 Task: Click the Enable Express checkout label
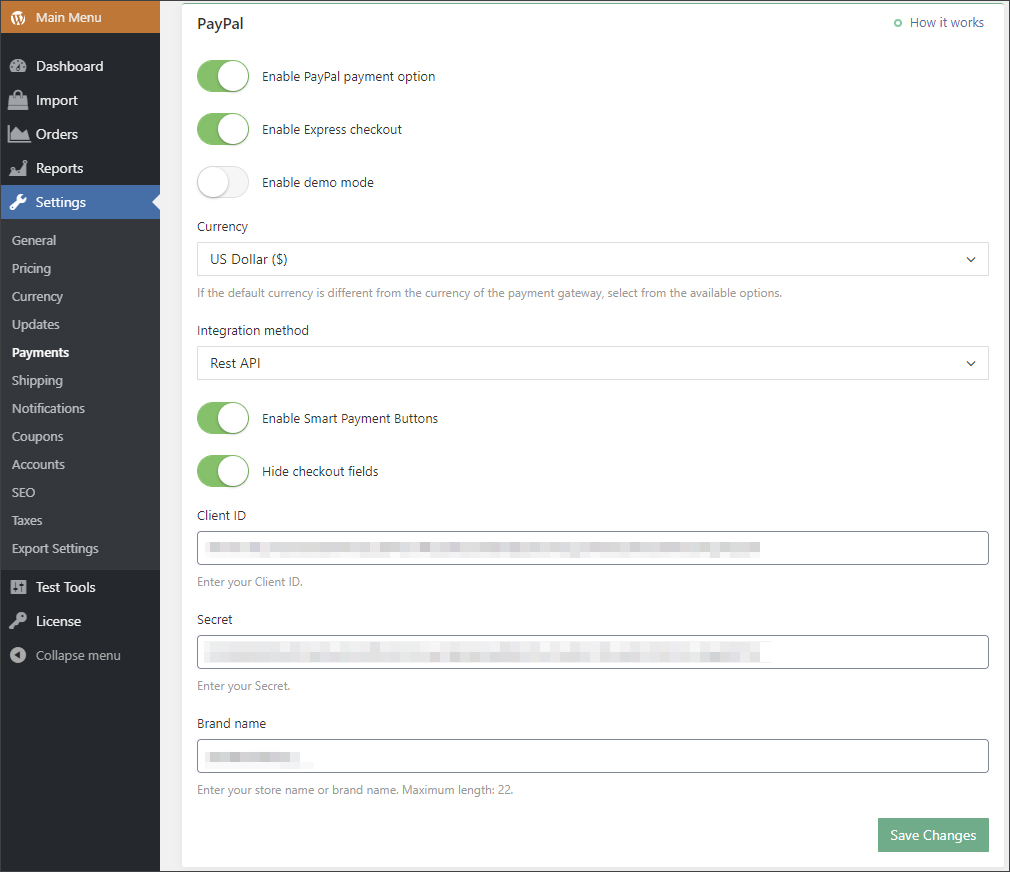click(332, 129)
